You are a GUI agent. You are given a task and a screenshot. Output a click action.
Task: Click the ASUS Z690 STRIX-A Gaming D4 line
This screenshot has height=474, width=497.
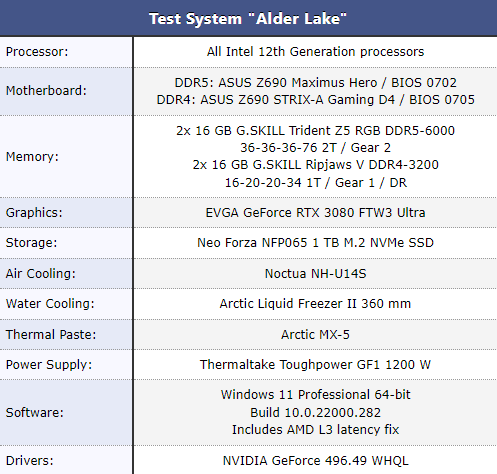coord(315,100)
